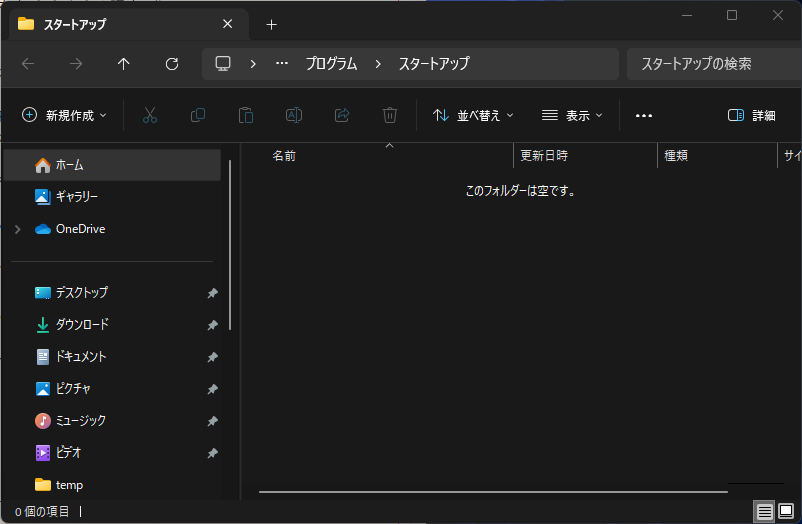Open the 表示 view dropdown
Screen dimensions: 802x524
click(572, 115)
